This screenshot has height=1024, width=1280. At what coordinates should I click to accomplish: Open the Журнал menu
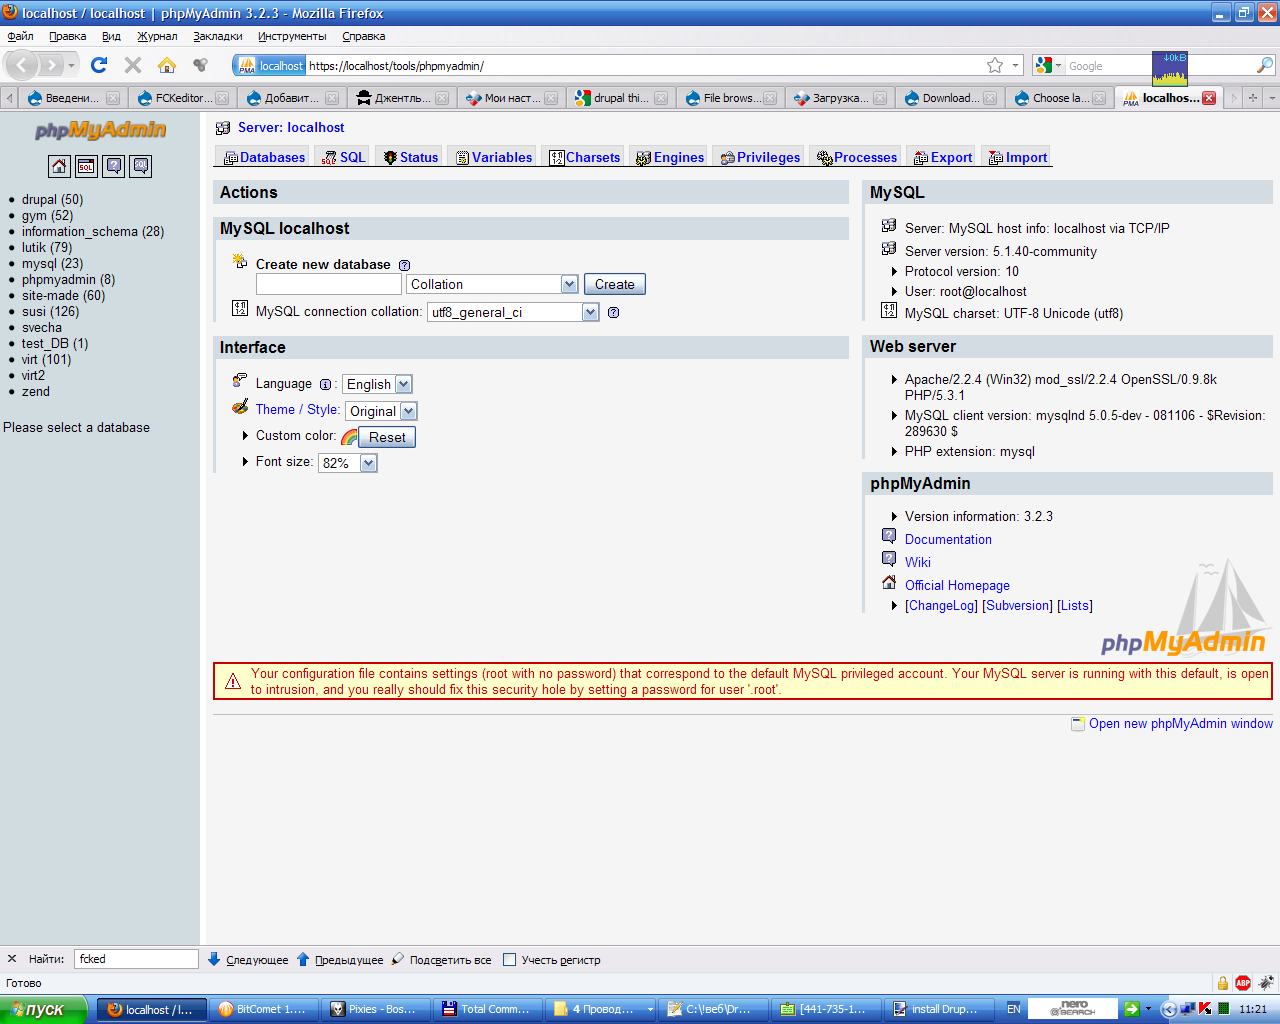tap(157, 36)
